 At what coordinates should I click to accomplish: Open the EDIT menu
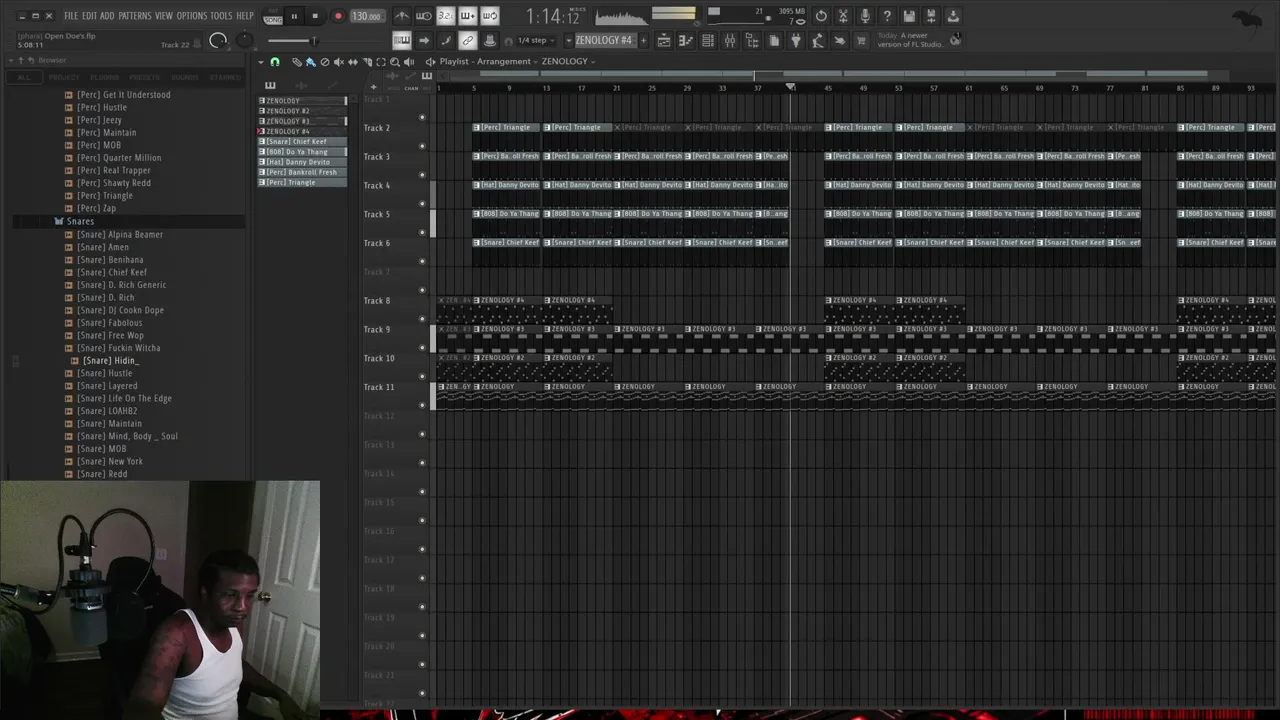pos(89,16)
